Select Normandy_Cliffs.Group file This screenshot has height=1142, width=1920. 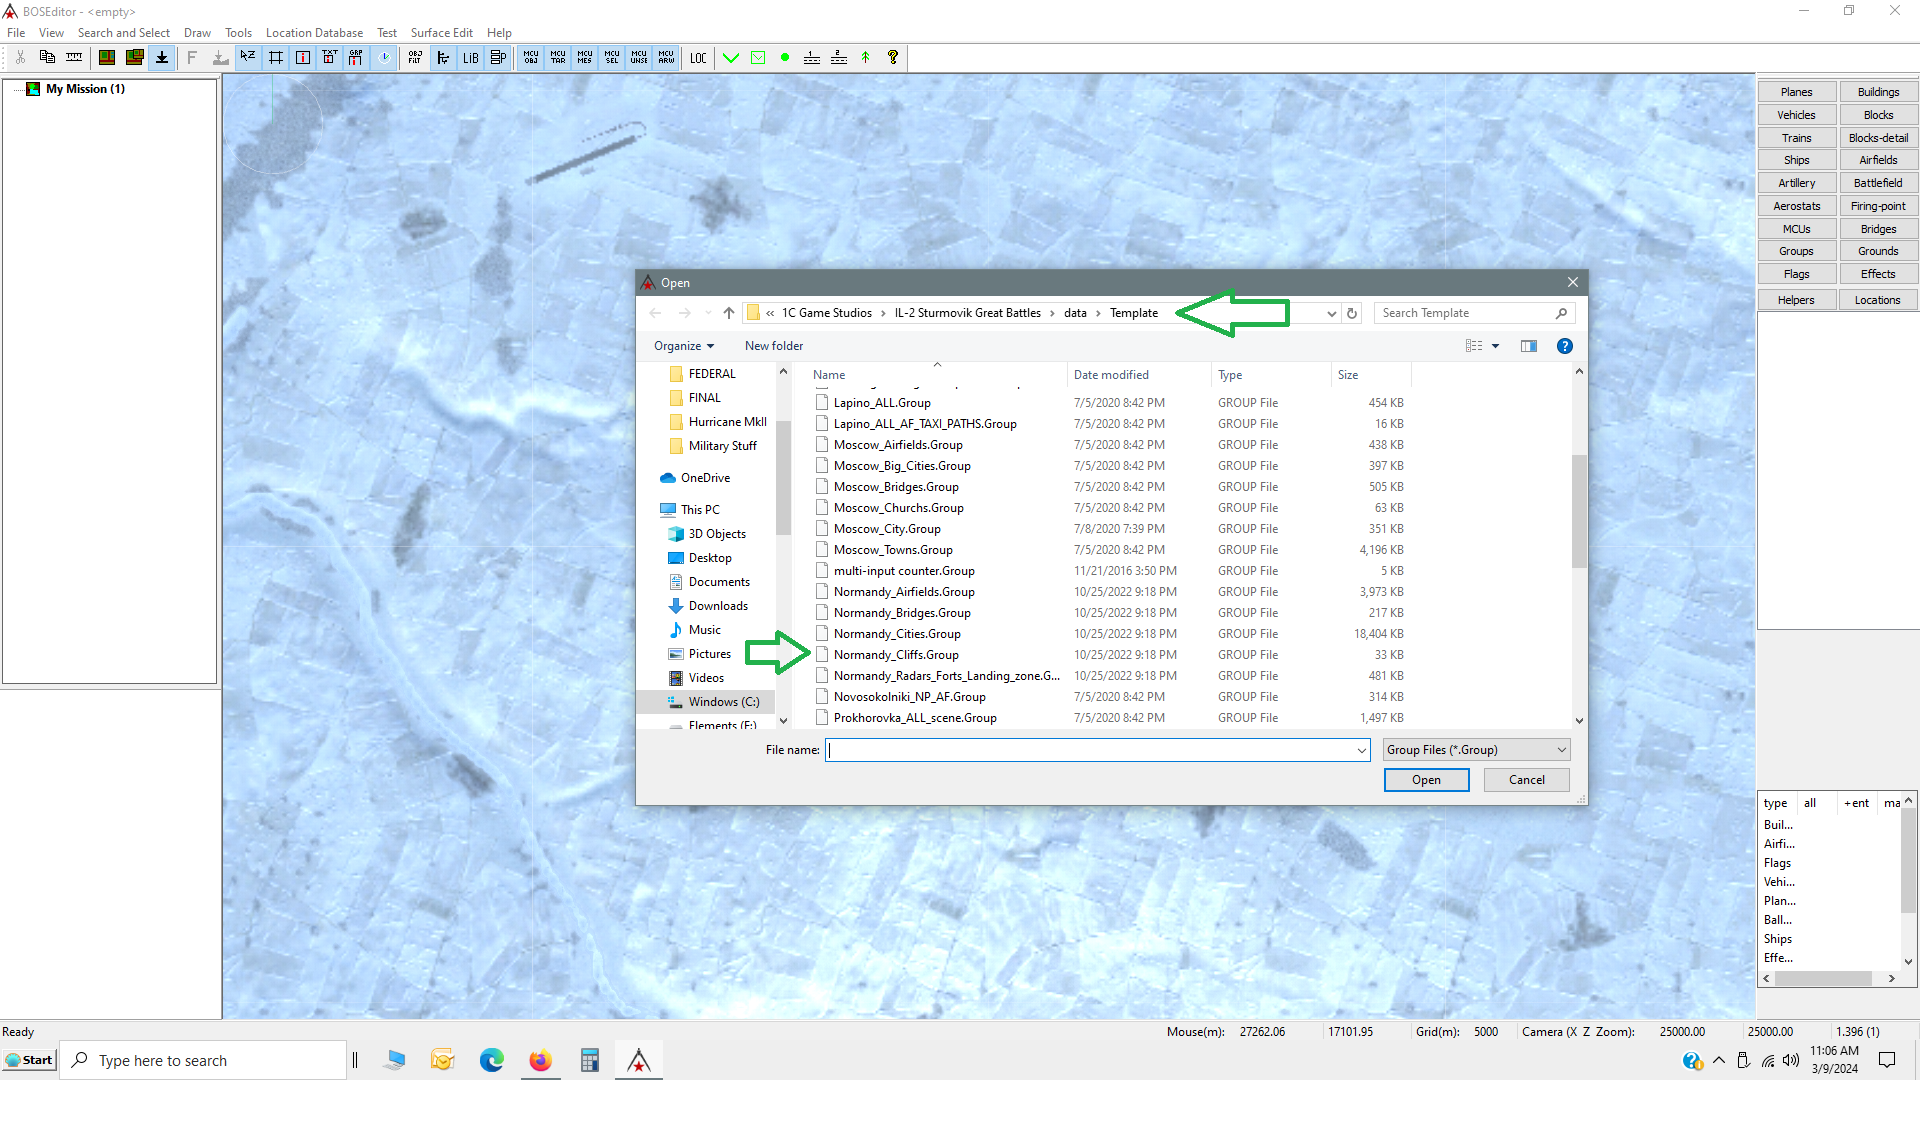896,655
